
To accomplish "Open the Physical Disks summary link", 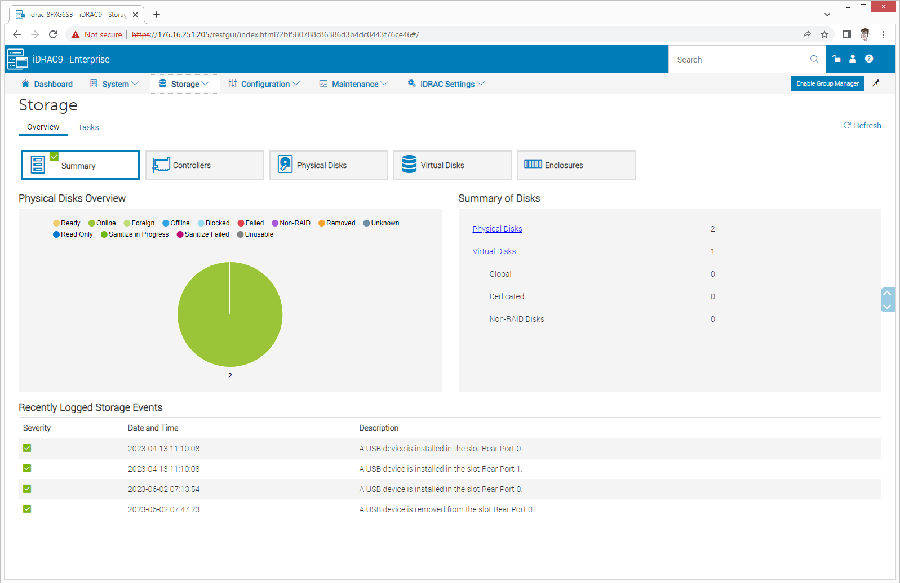I will click(x=497, y=229).
